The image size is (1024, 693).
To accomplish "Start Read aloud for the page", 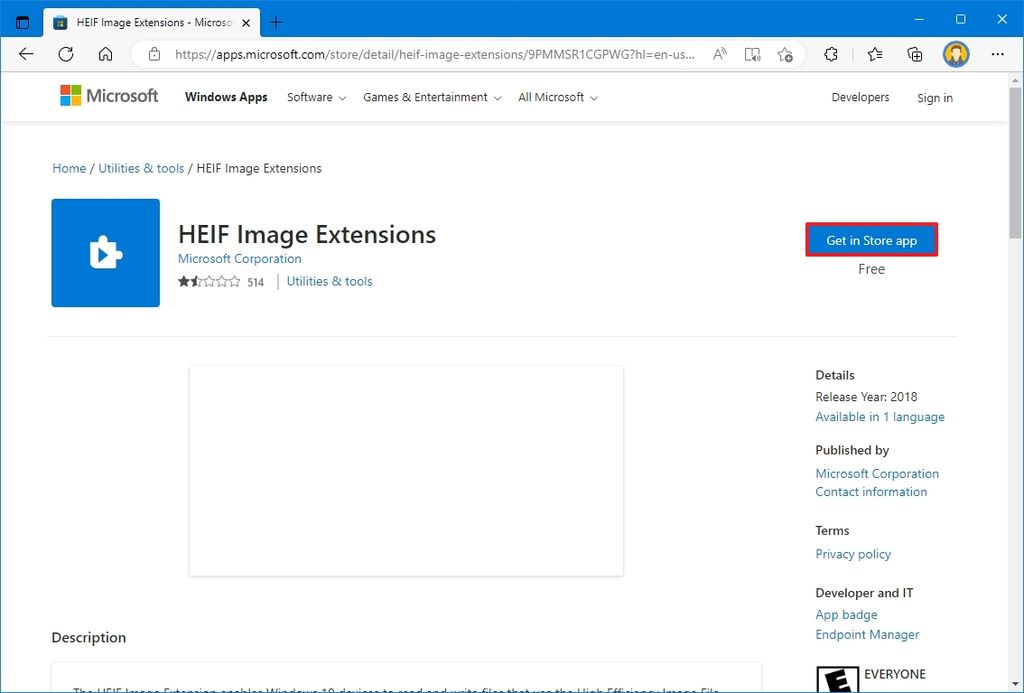I will point(719,55).
